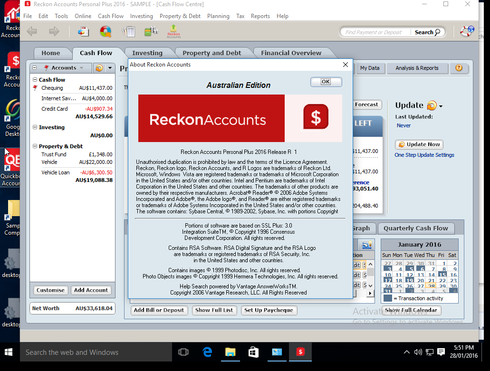Image resolution: width=490 pixels, height=371 pixels.
Task: Click Add Bill or Deposit button
Action: pos(159,310)
